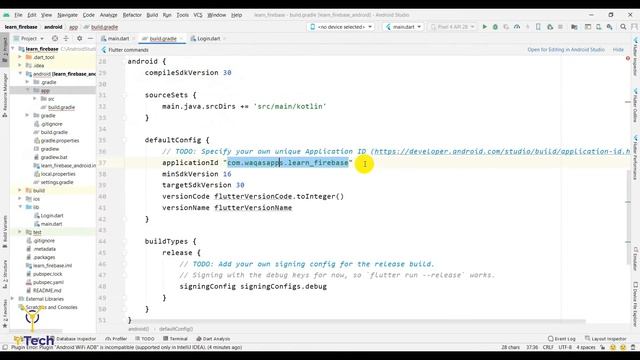Open the Emulator side panel
Viewport: 640px width, 360px height.
[x=636, y=258]
